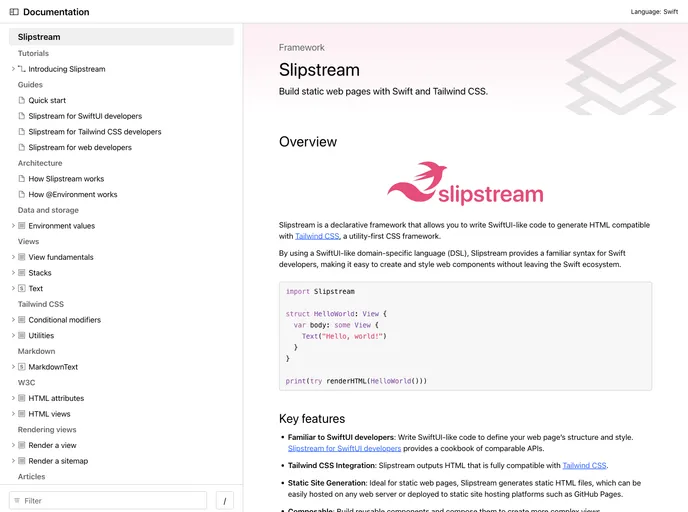This screenshot has width=688, height=512.
Task: Expand the HTML attributes section
Action: 13,398
